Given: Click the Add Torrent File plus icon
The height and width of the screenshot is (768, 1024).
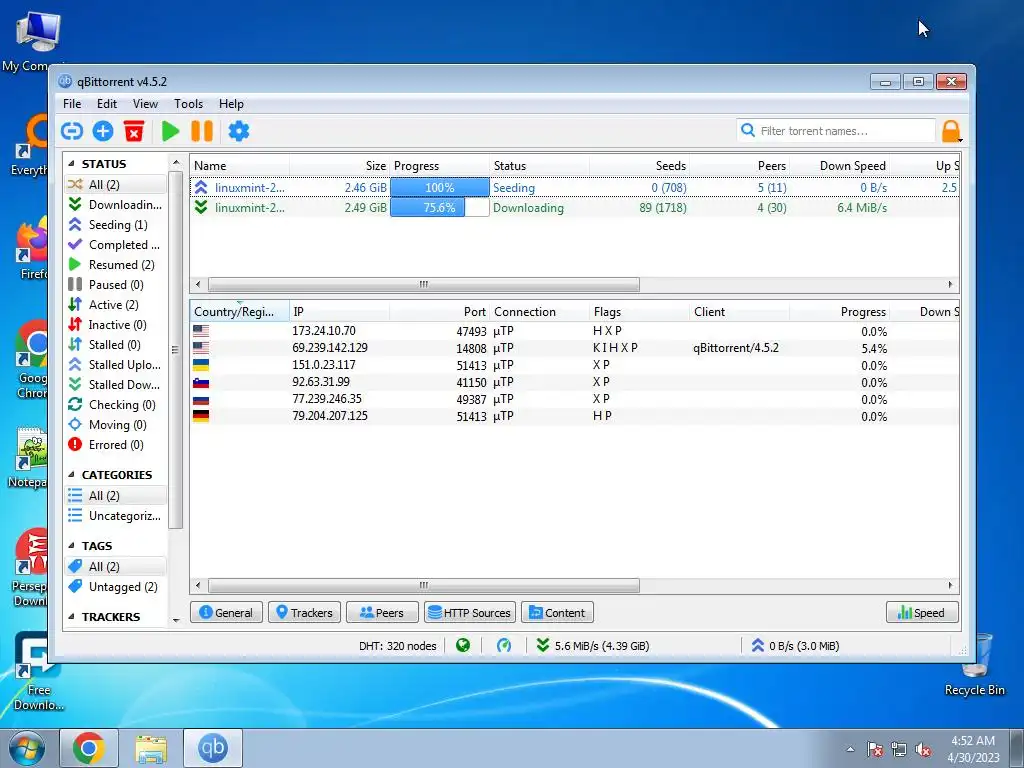Looking at the screenshot, I should [x=103, y=131].
